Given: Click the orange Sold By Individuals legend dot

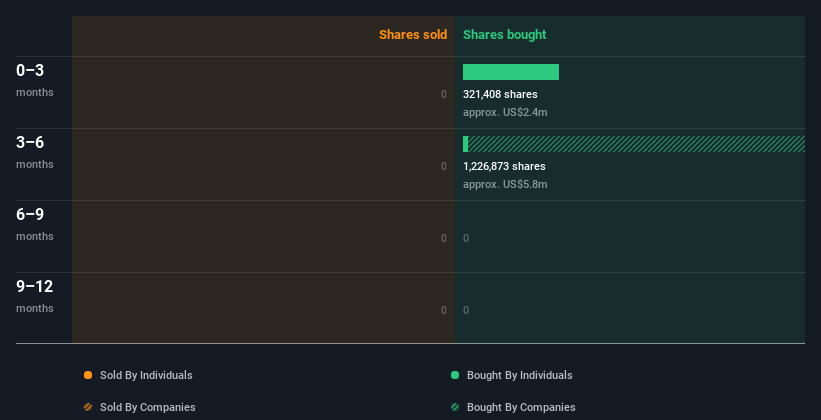Looking at the screenshot, I should pos(88,375).
